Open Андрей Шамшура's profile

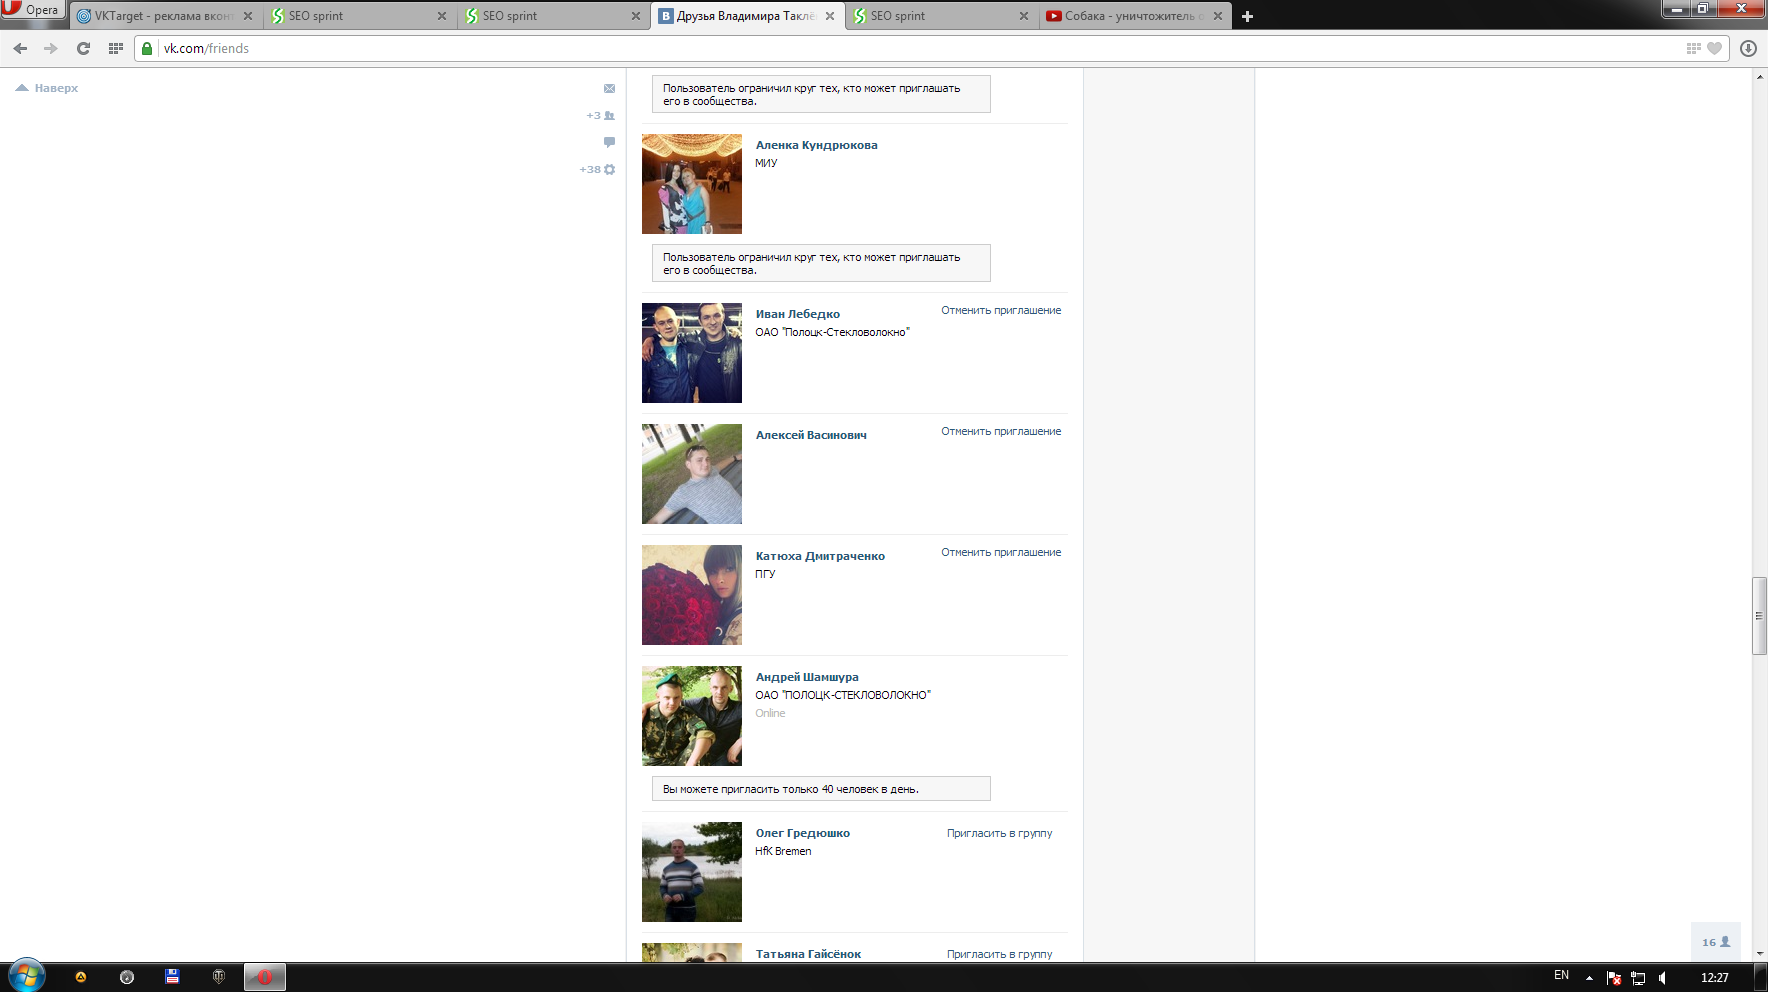[807, 677]
